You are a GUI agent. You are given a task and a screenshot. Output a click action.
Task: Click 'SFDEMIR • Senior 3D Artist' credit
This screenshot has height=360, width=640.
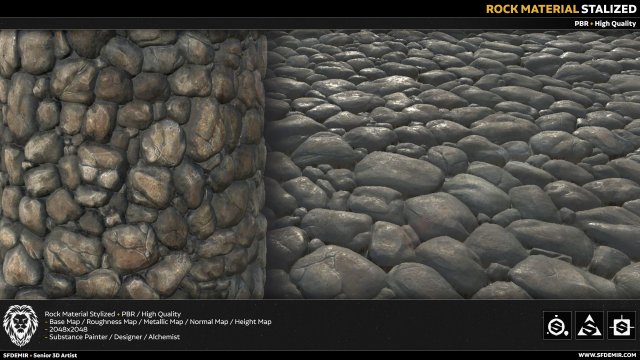point(40,355)
